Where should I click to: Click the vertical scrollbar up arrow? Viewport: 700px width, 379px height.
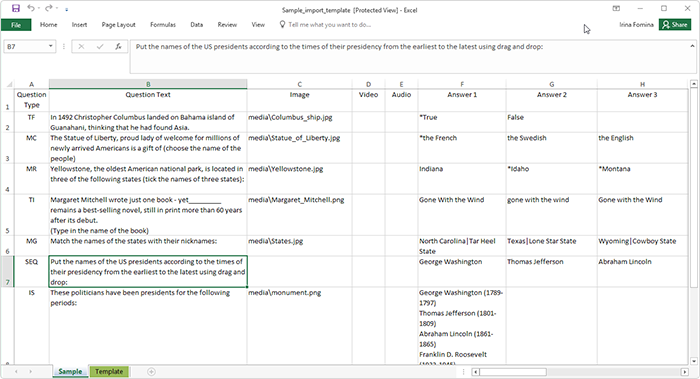693,83
